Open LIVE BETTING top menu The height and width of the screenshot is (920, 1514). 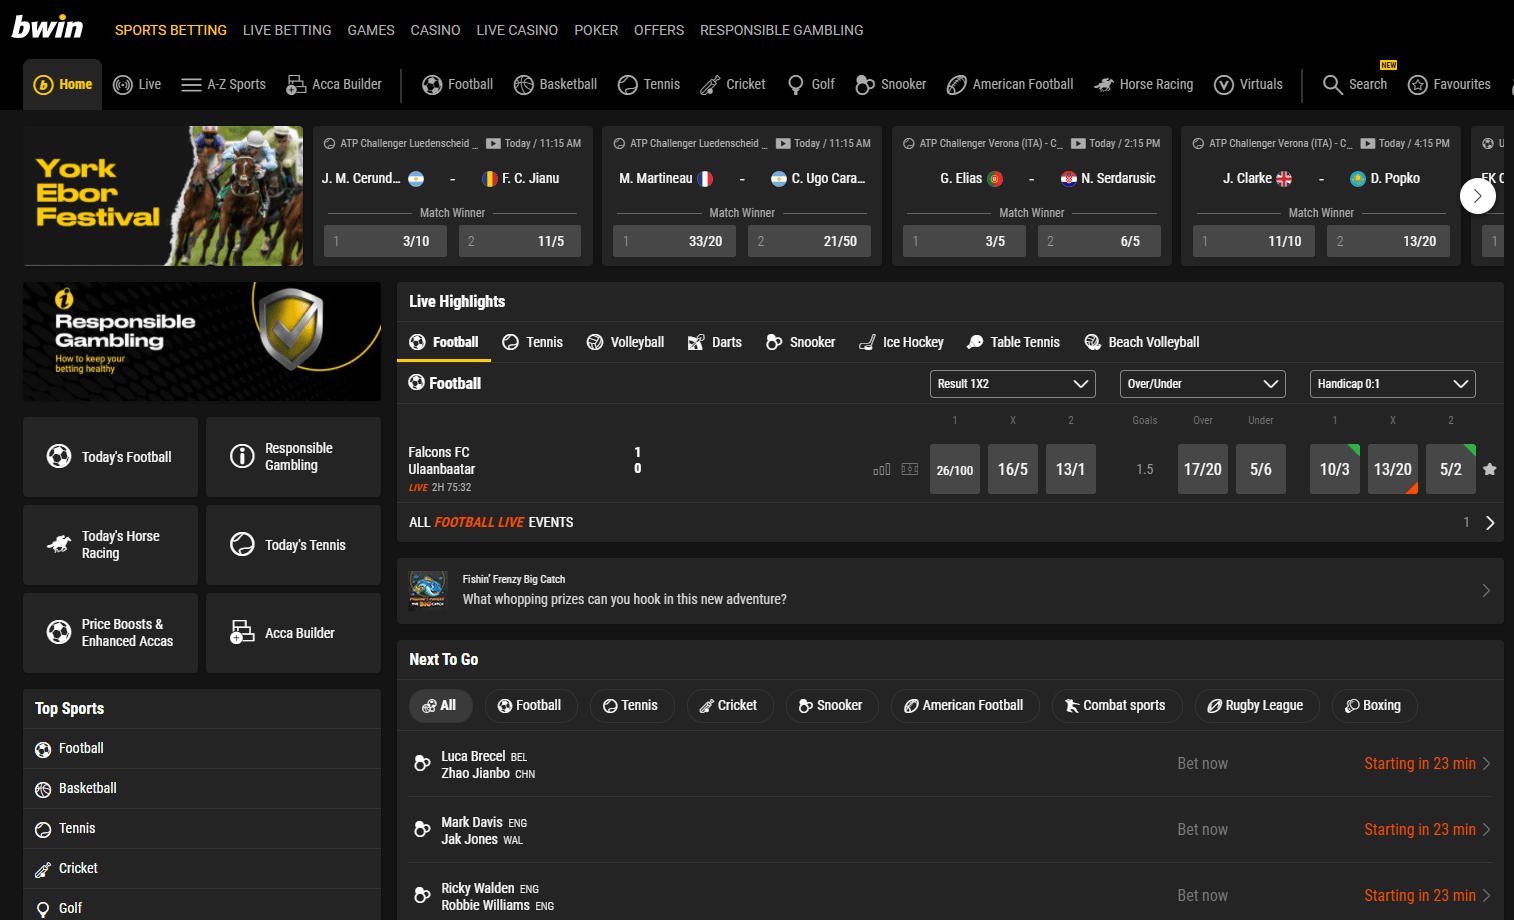(287, 30)
